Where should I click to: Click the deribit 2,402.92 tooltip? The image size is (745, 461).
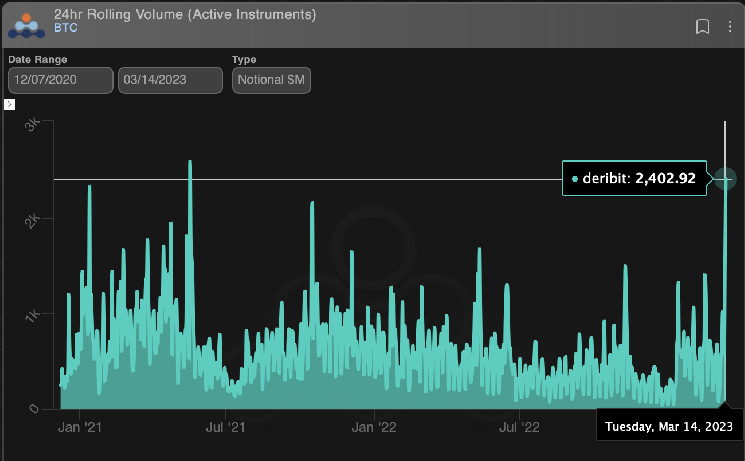[x=633, y=180]
